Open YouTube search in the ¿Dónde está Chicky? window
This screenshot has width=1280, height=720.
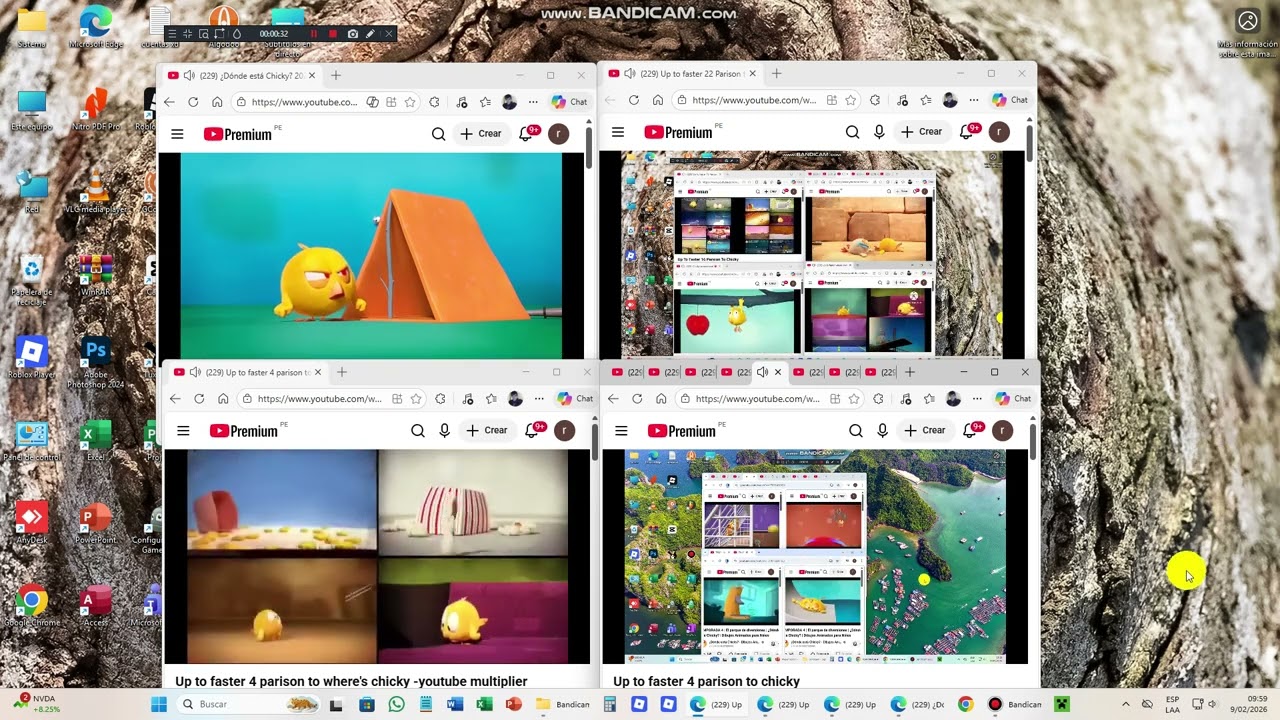[438, 133]
